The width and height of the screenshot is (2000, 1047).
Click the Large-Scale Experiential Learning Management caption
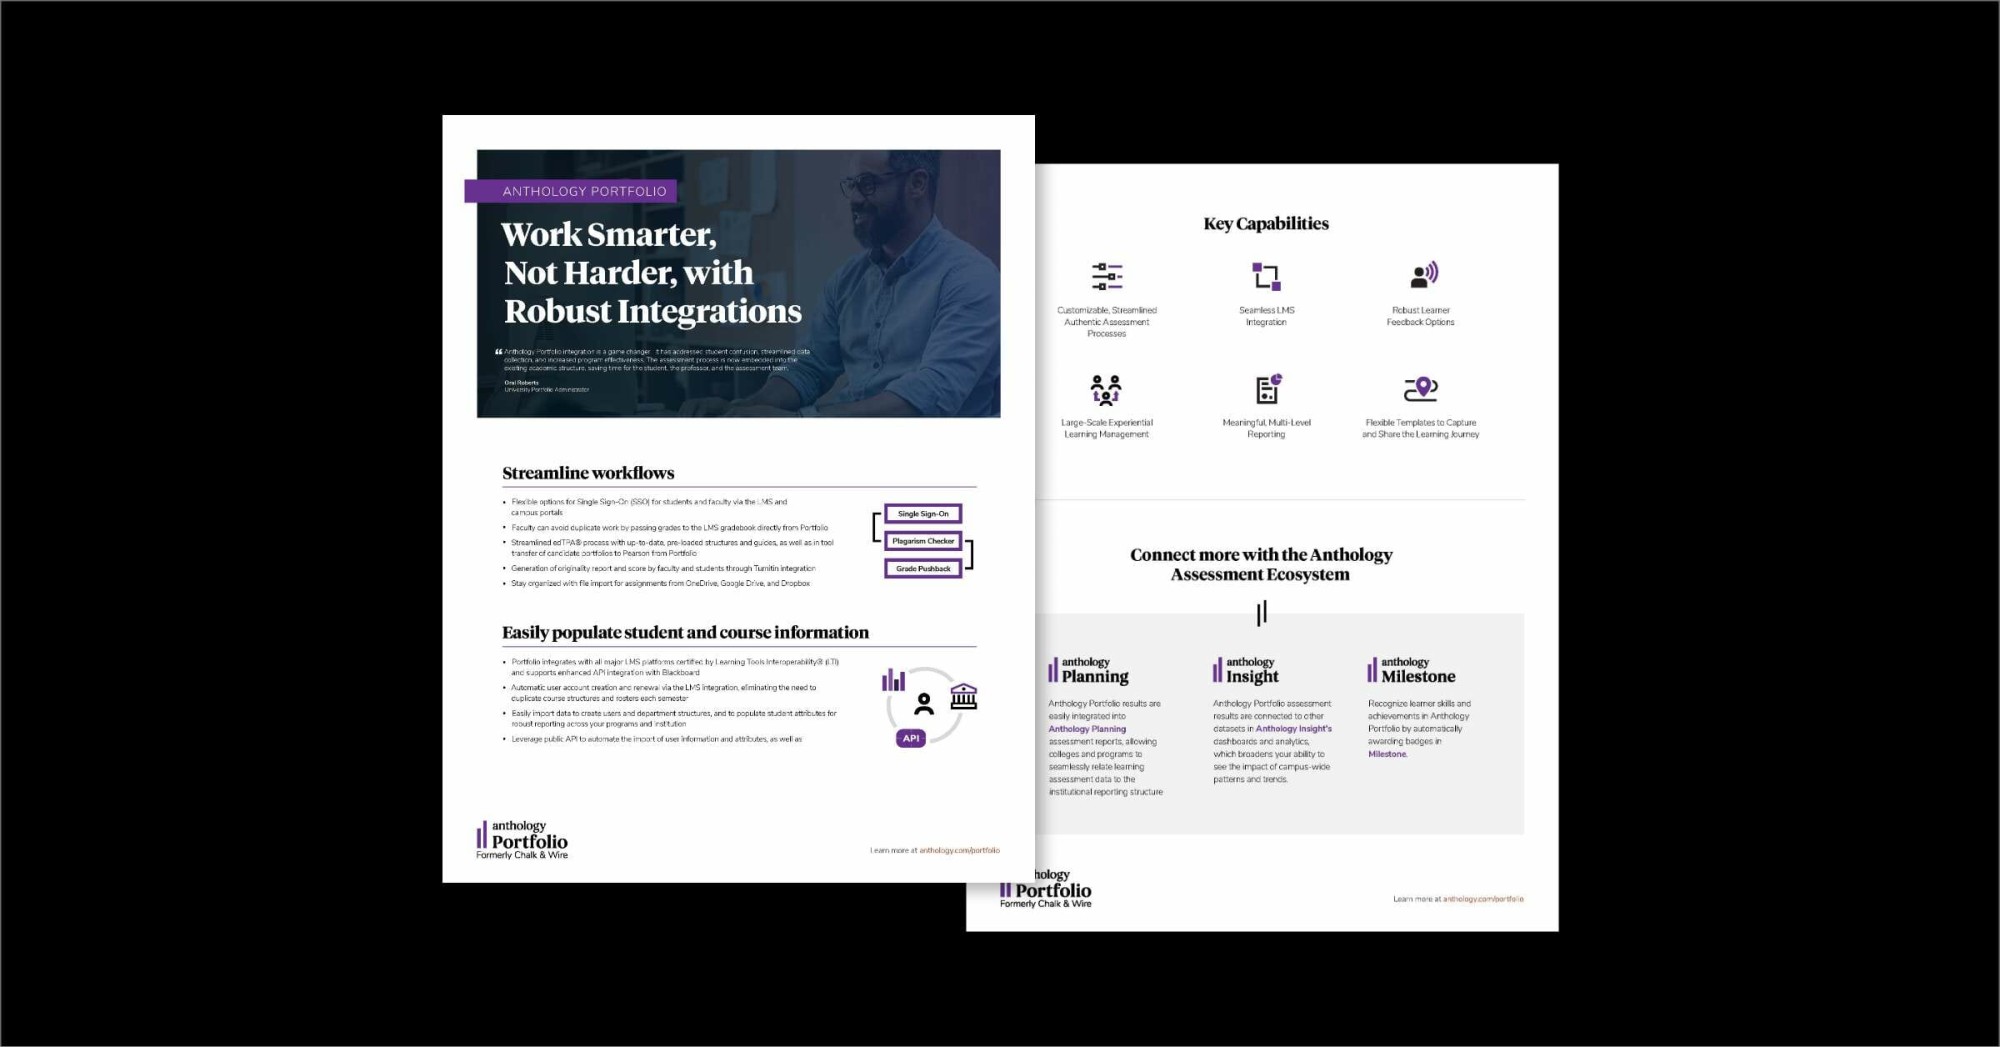point(1106,428)
